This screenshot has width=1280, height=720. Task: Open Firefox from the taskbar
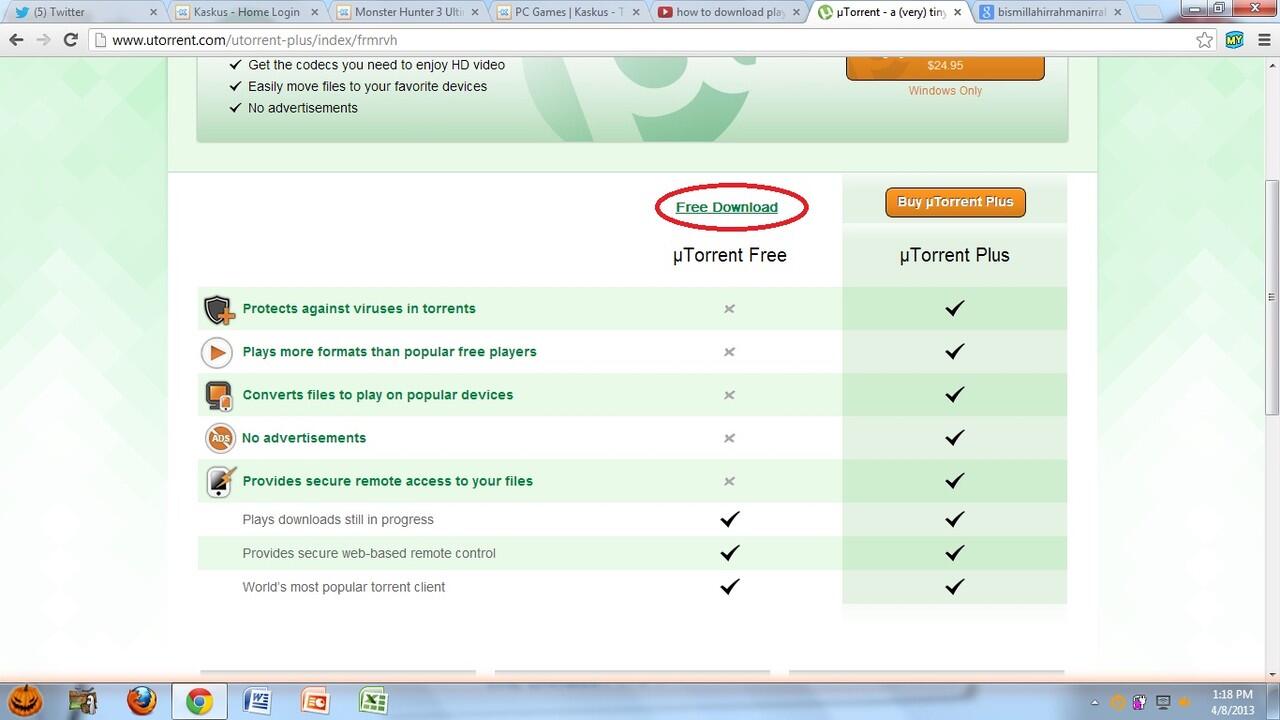[x=142, y=701]
